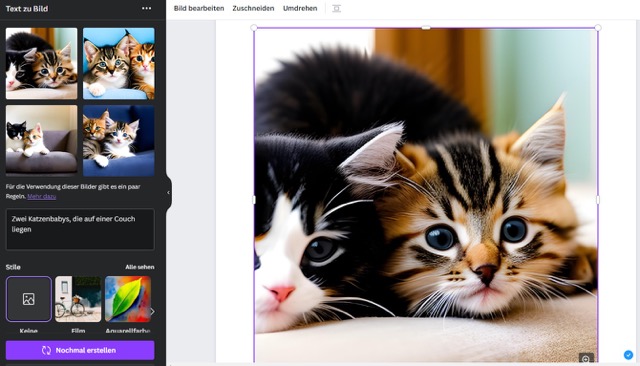Click the left-side middle handle of the image
The image size is (640, 366).
[x=254, y=200]
